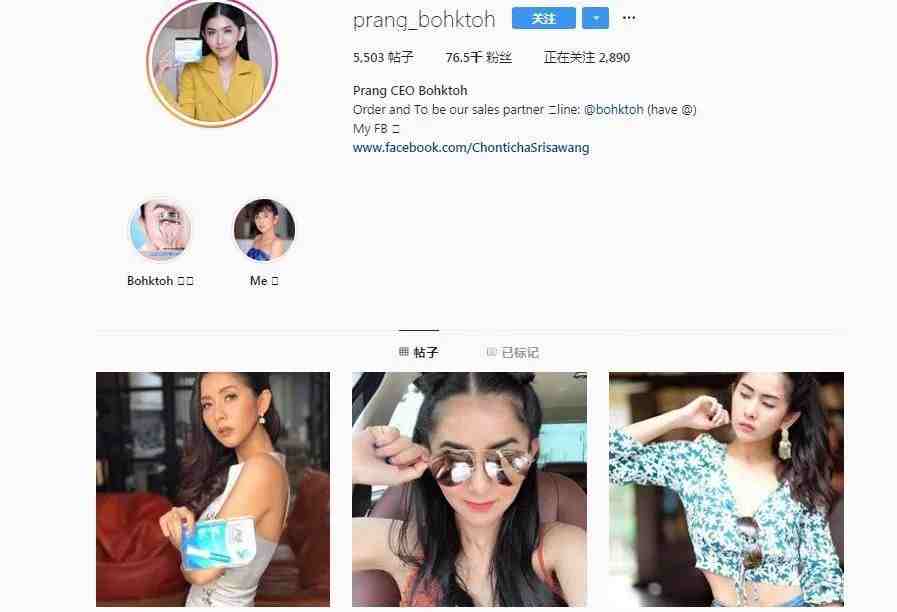Click the prang_bohktoh username heading
Viewport: 897px width, 612px height.
[424, 19]
